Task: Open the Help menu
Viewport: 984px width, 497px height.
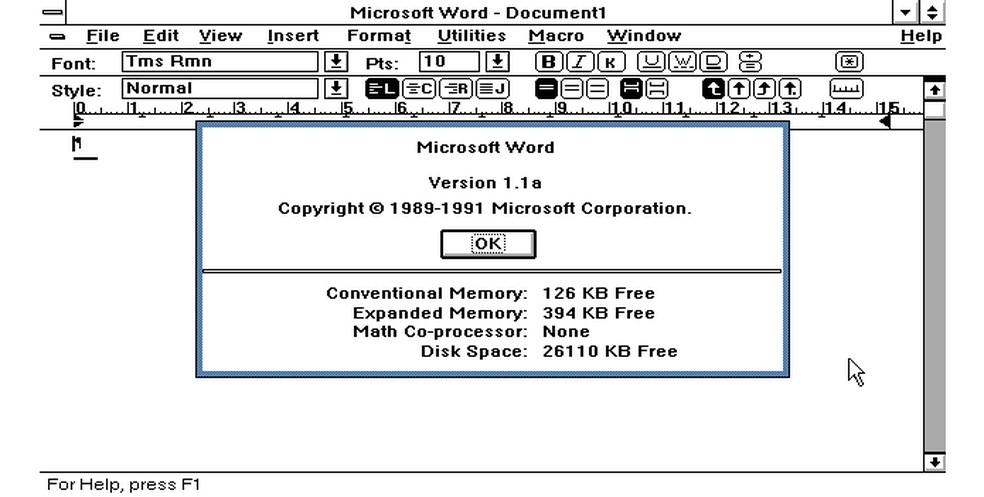Action: coord(921,36)
